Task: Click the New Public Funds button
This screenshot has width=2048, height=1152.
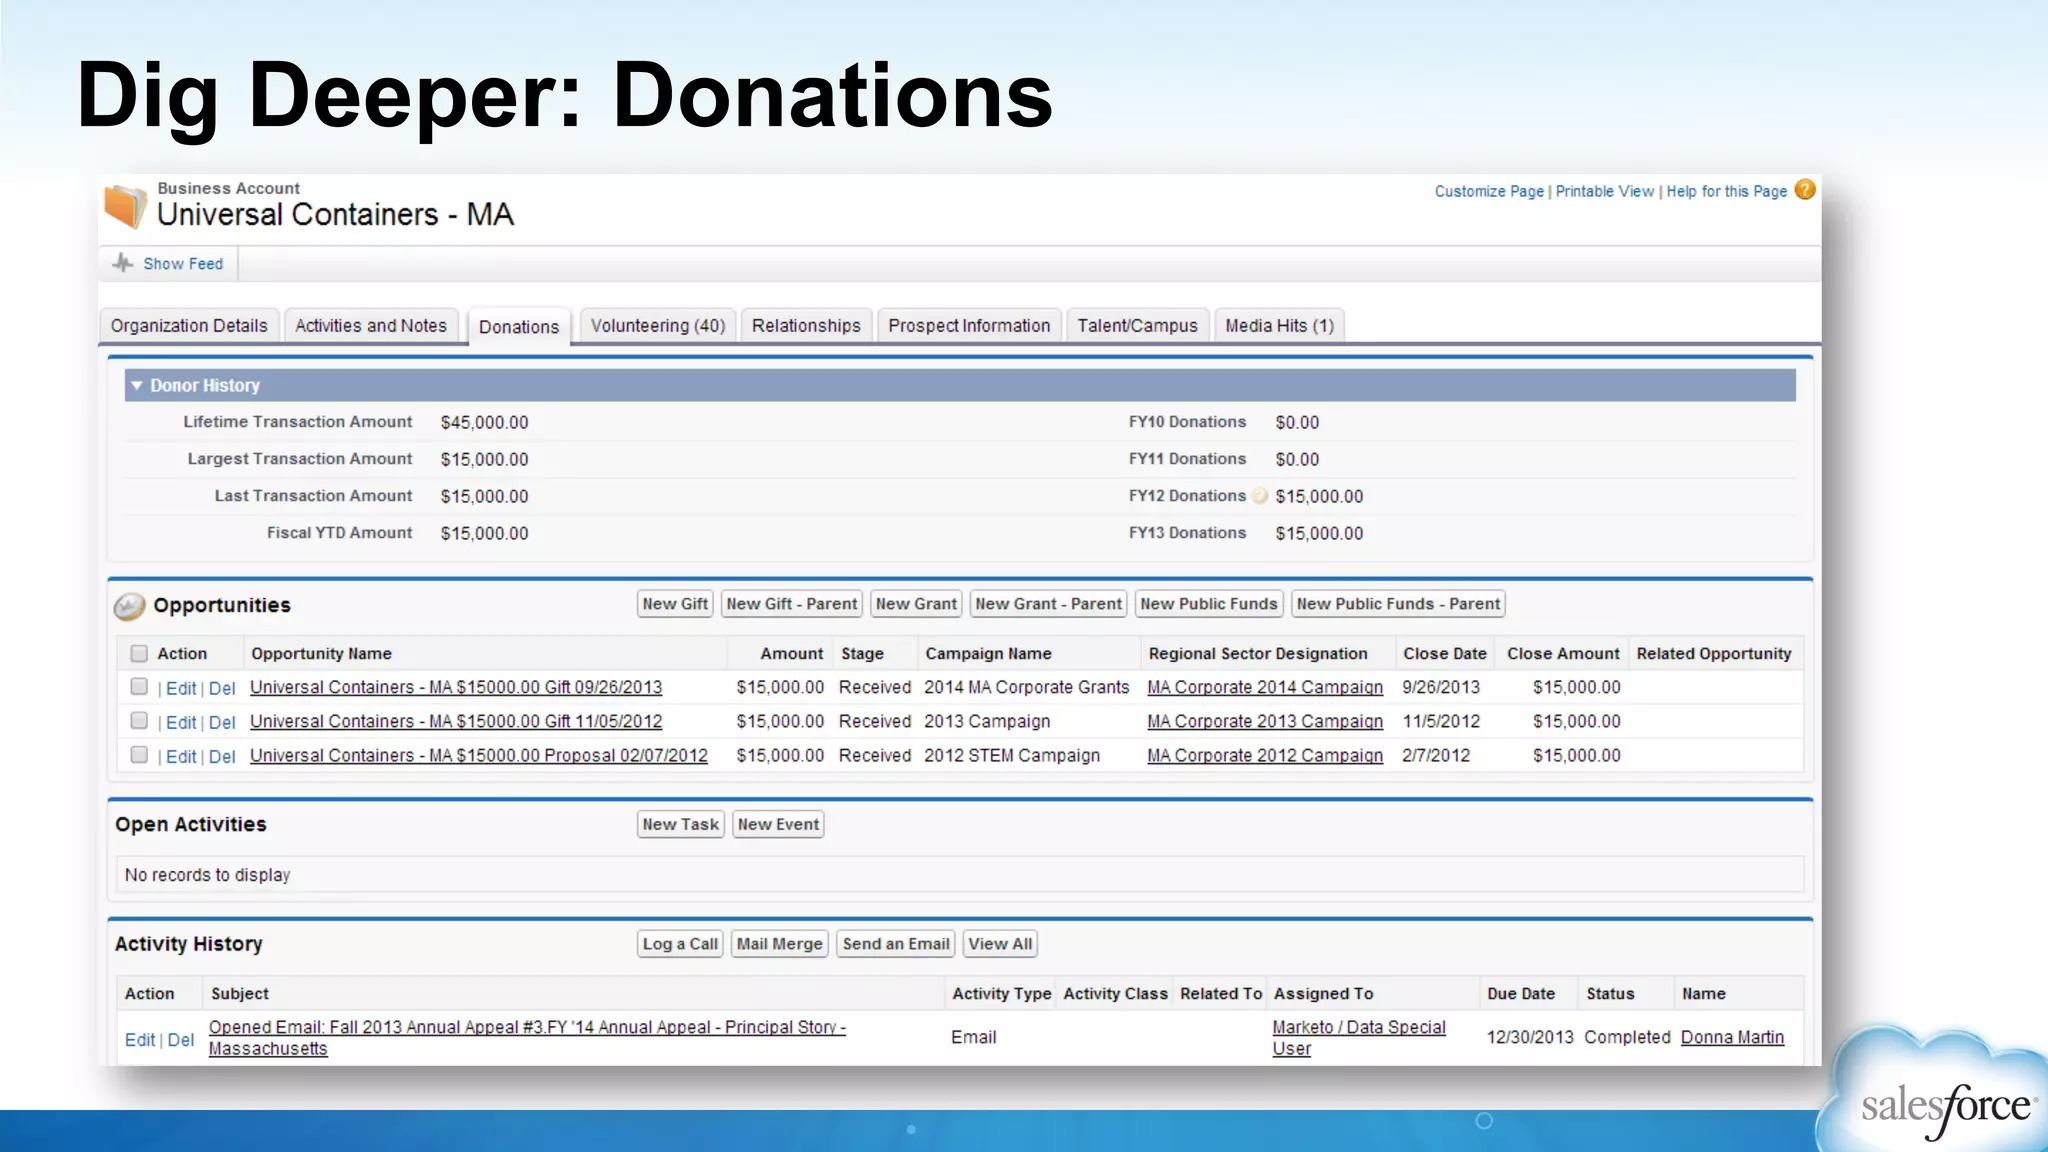Action: coord(1208,604)
